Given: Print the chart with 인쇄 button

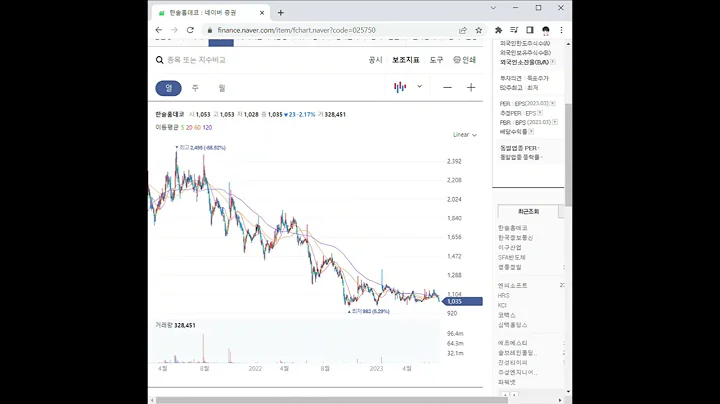Looking at the screenshot, I should 464,60.
